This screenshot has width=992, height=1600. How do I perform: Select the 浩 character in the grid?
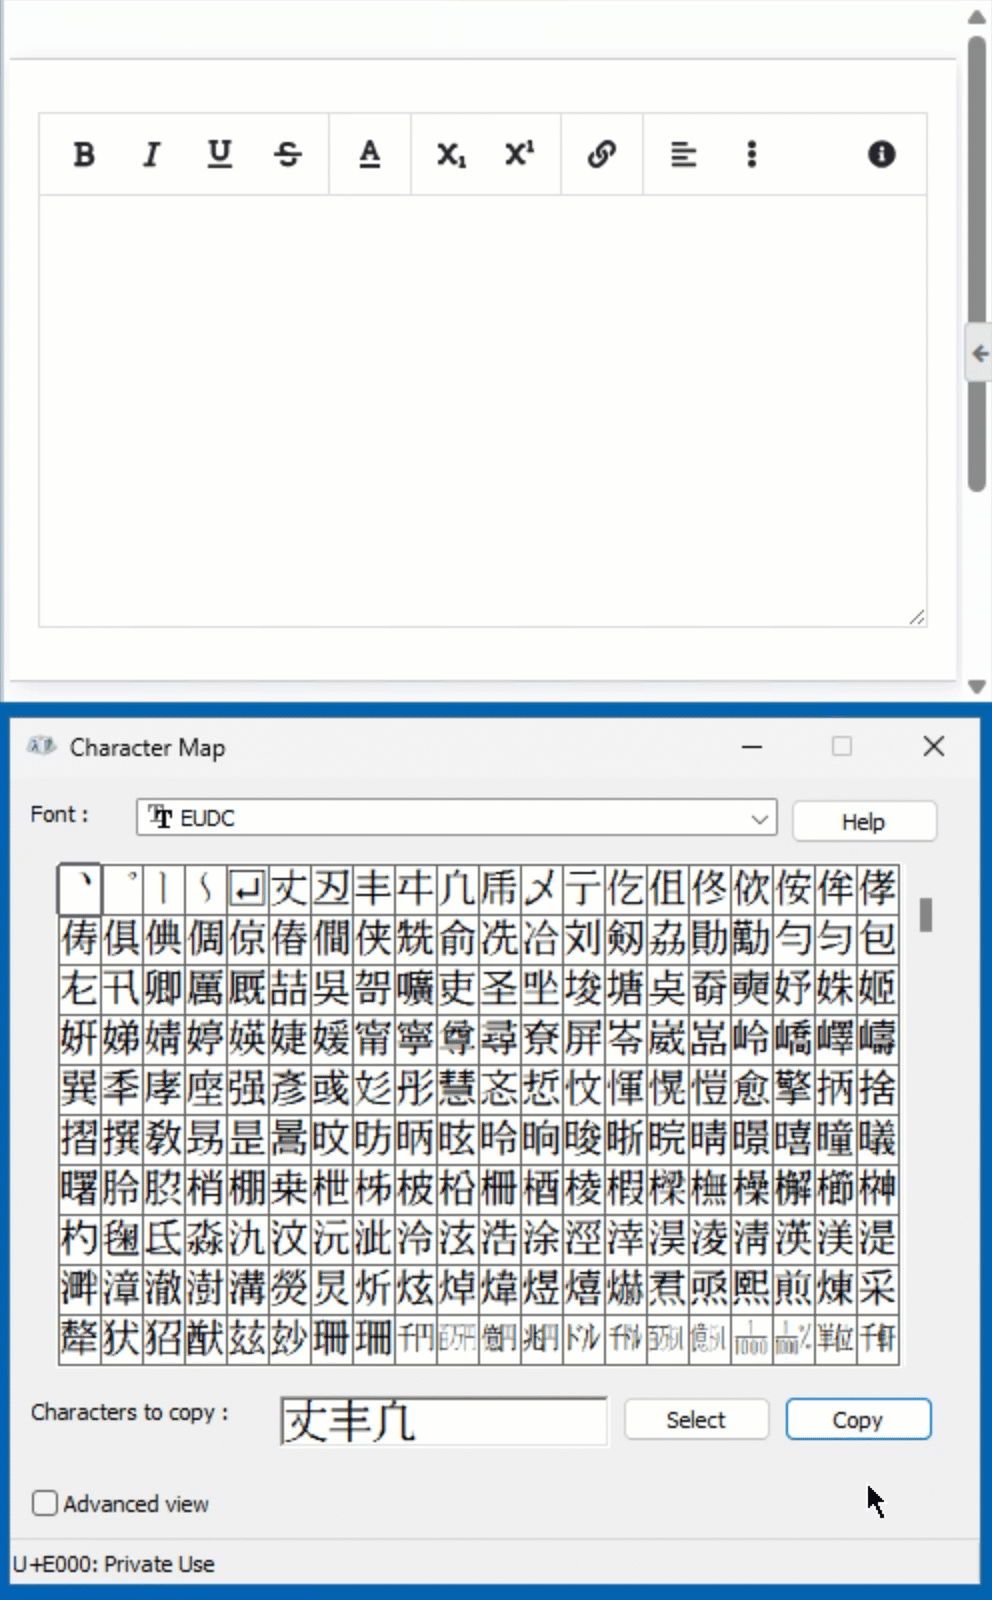tap(499, 1239)
